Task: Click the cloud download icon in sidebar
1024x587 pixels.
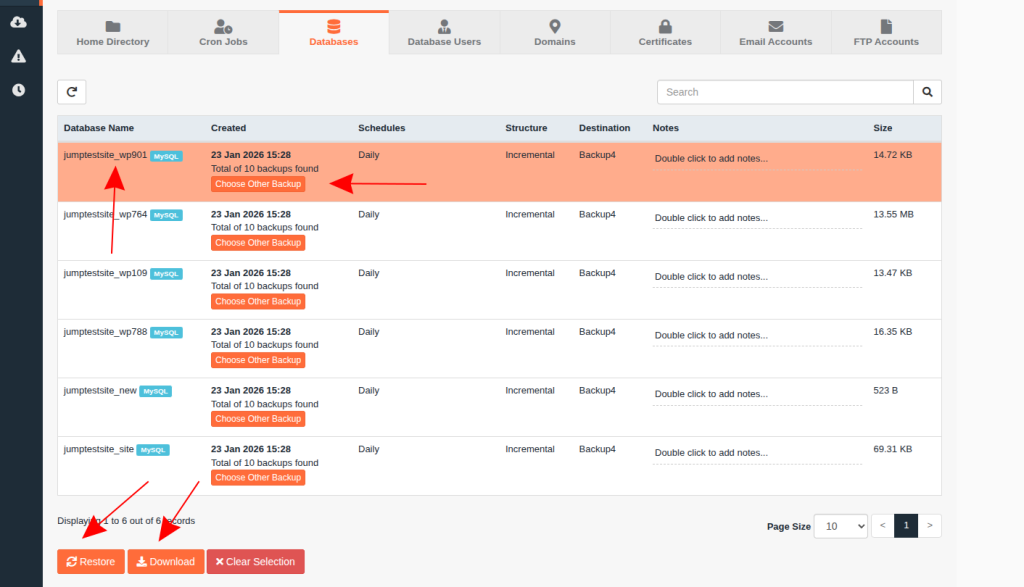Action: click(19, 23)
